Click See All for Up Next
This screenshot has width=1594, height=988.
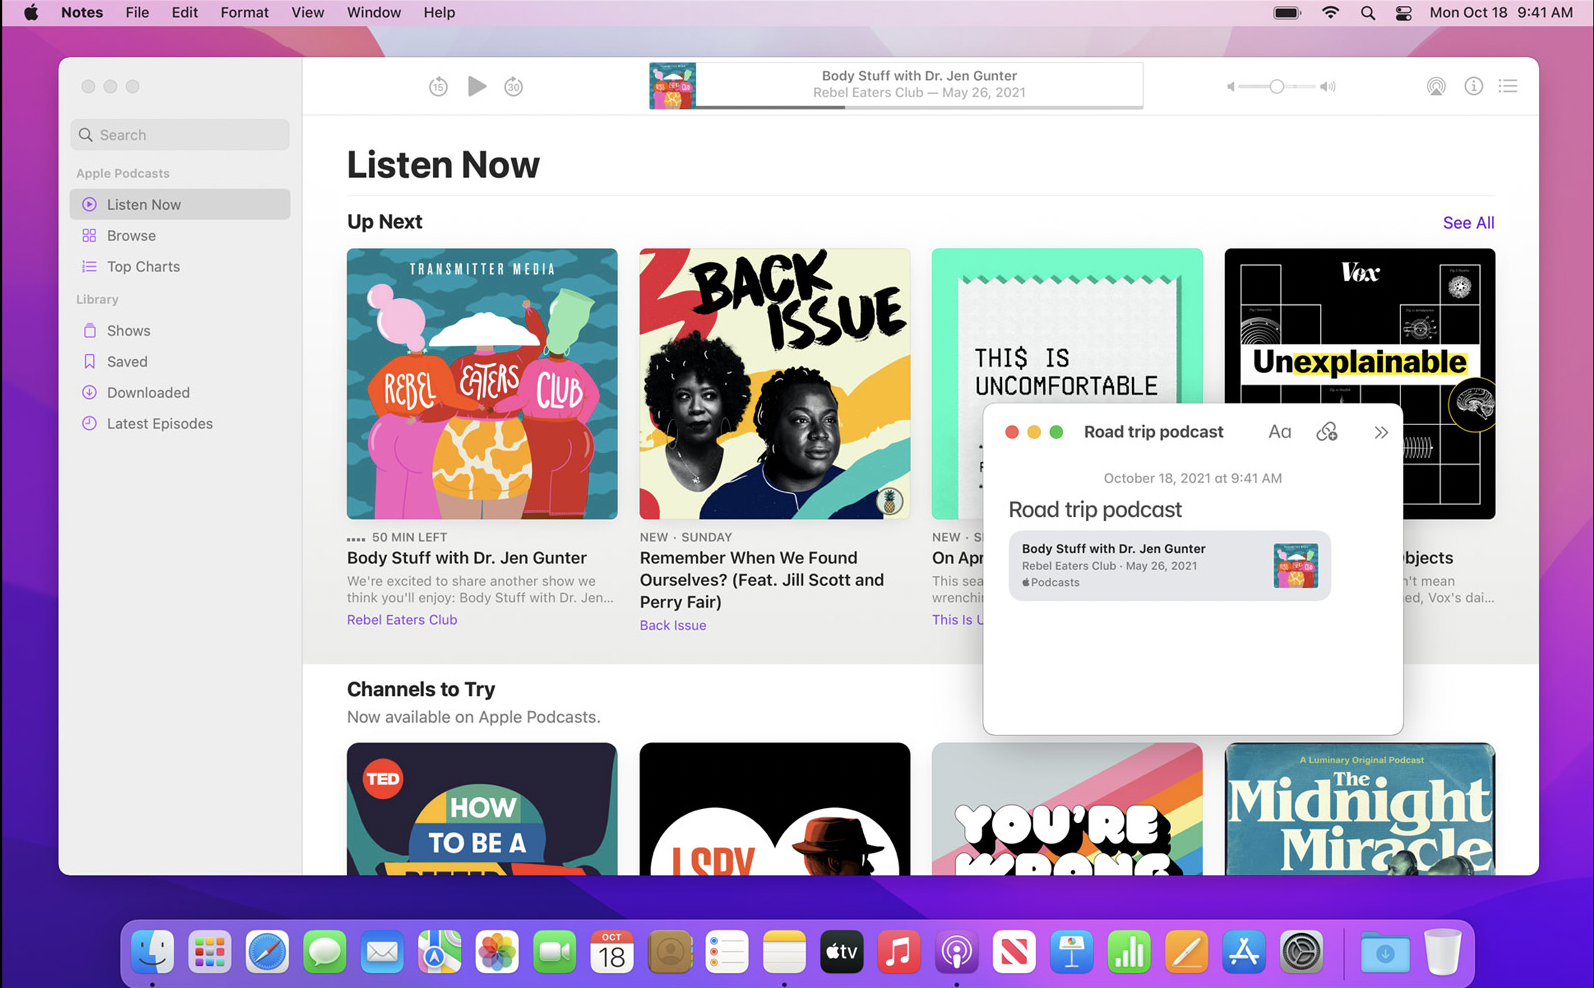pos(1468,223)
